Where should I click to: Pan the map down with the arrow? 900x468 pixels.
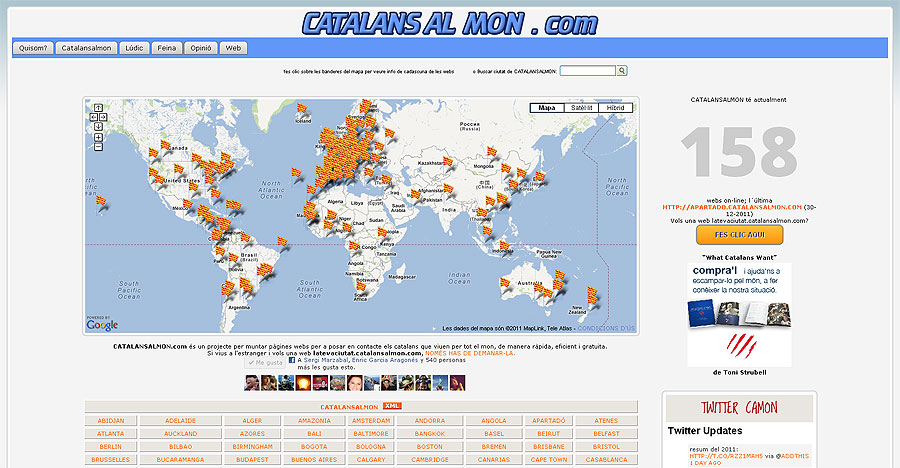tap(98, 127)
